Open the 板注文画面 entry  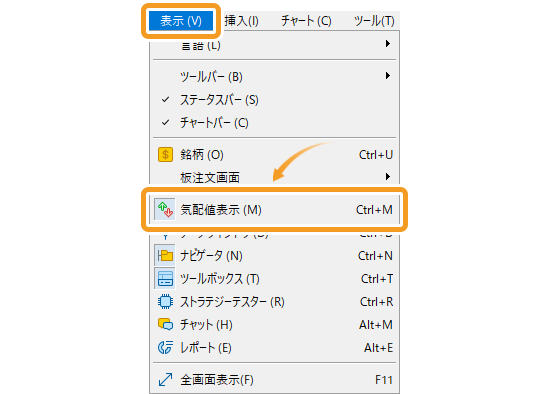274,177
